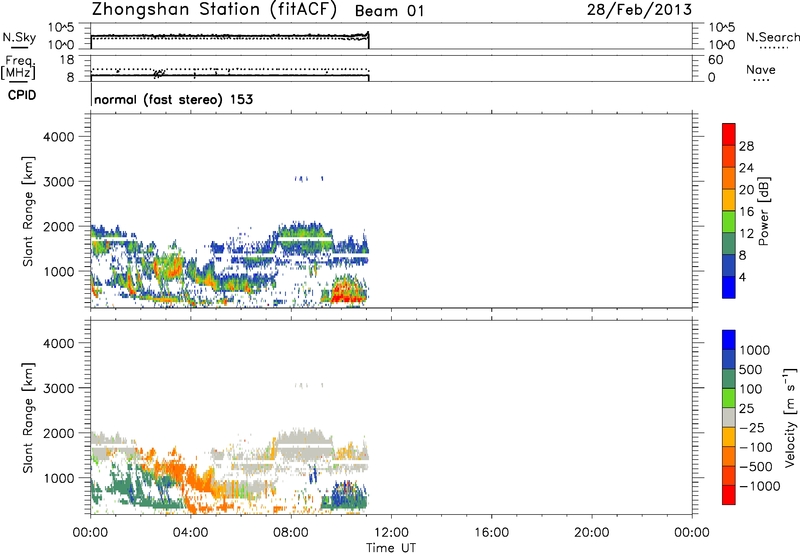Click the "-500" value on the velocity colorbar
The width and height of the screenshot is (800, 554).
[756, 467]
